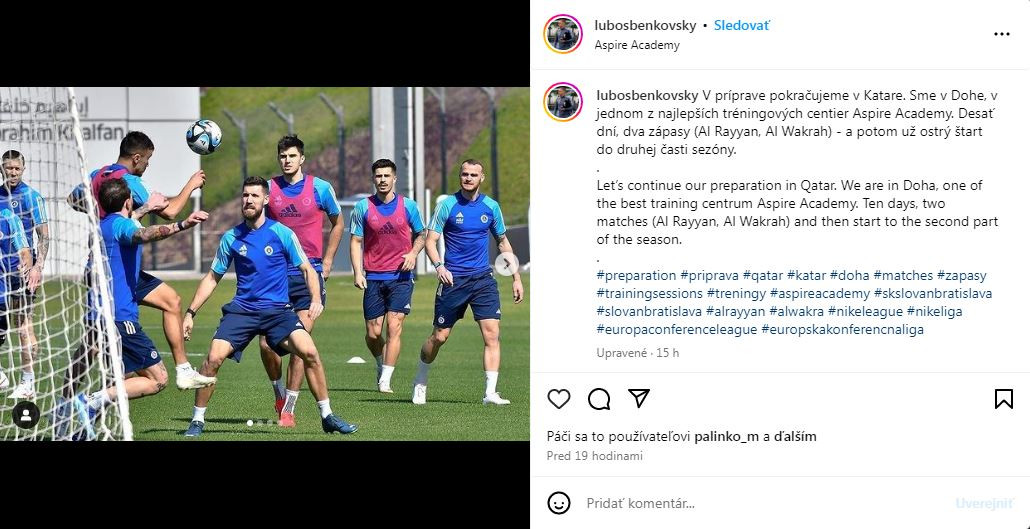Viewport: 1030px width, 529px height.
Task: Open lubosbenkovsky avatar beside caption
Action: point(563,102)
